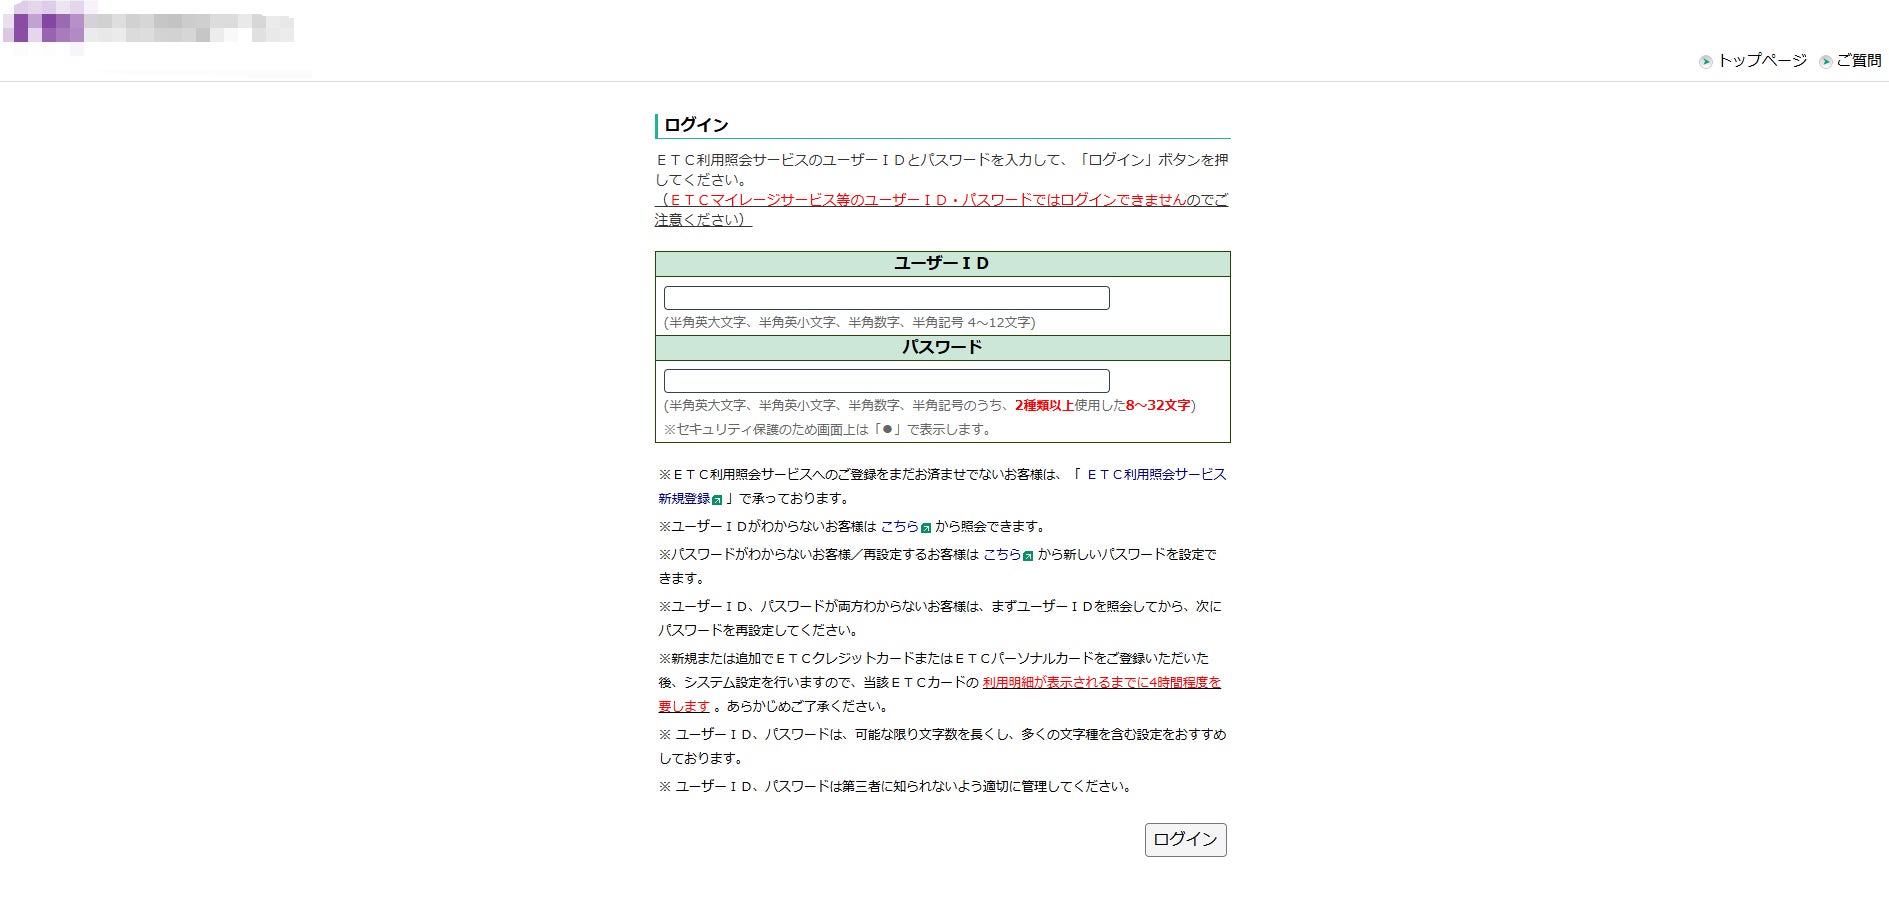Click the arrow icon beside ご質問
This screenshot has height=902, width=1889.
[x=1826, y=62]
